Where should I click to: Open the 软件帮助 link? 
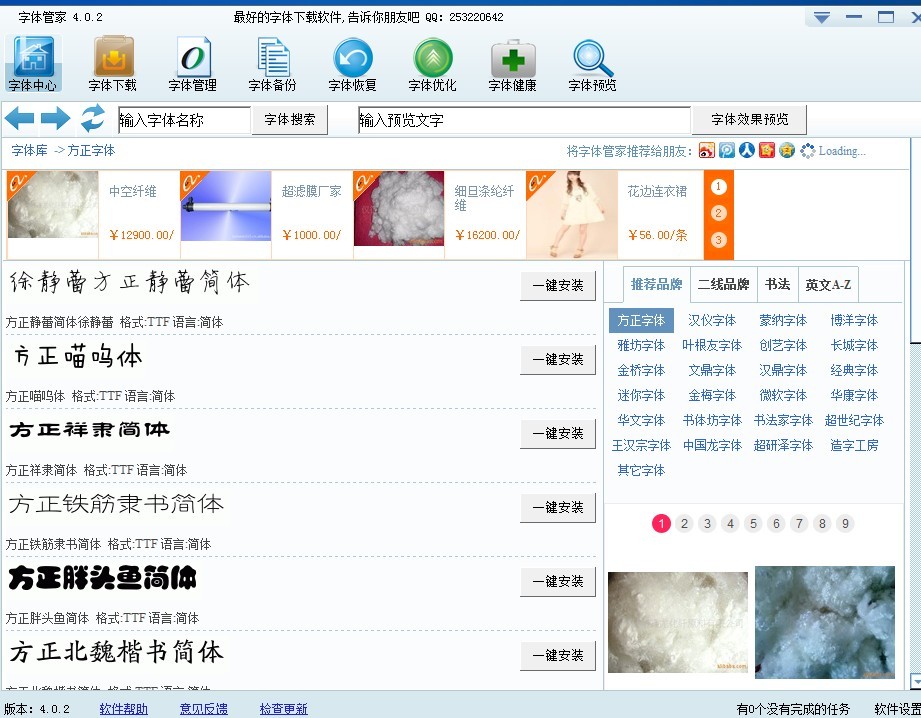(123, 709)
